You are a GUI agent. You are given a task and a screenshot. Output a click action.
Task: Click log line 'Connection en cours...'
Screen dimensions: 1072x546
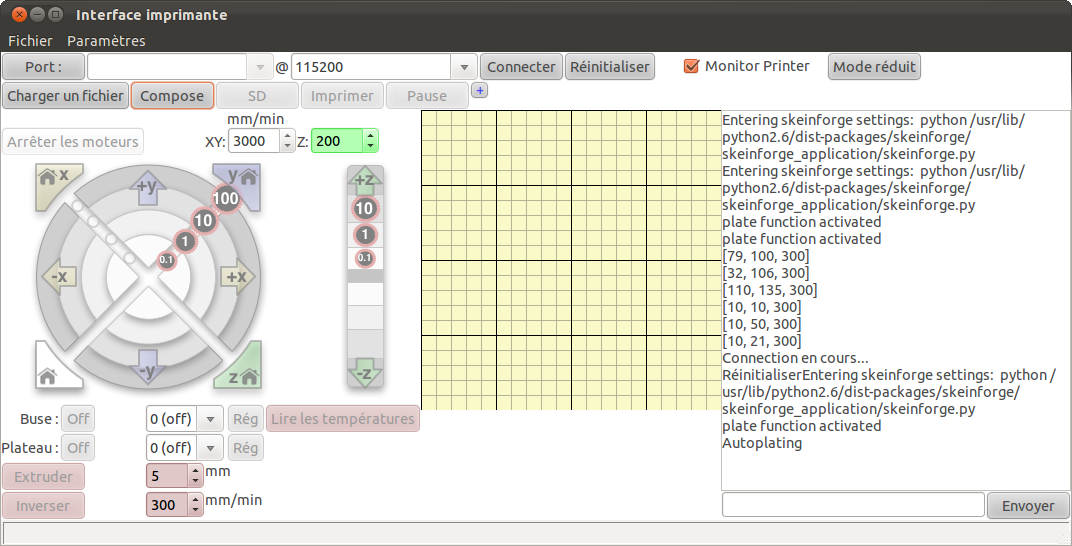pos(795,358)
